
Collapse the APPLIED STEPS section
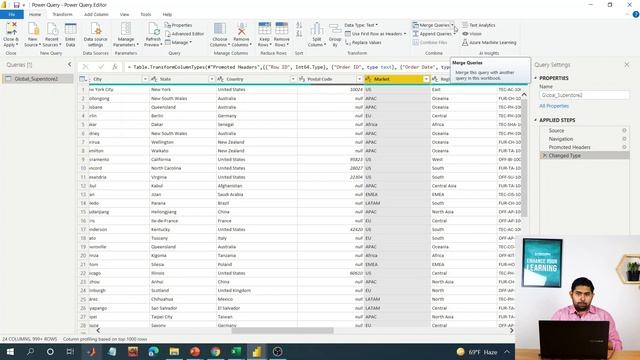click(536, 120)
